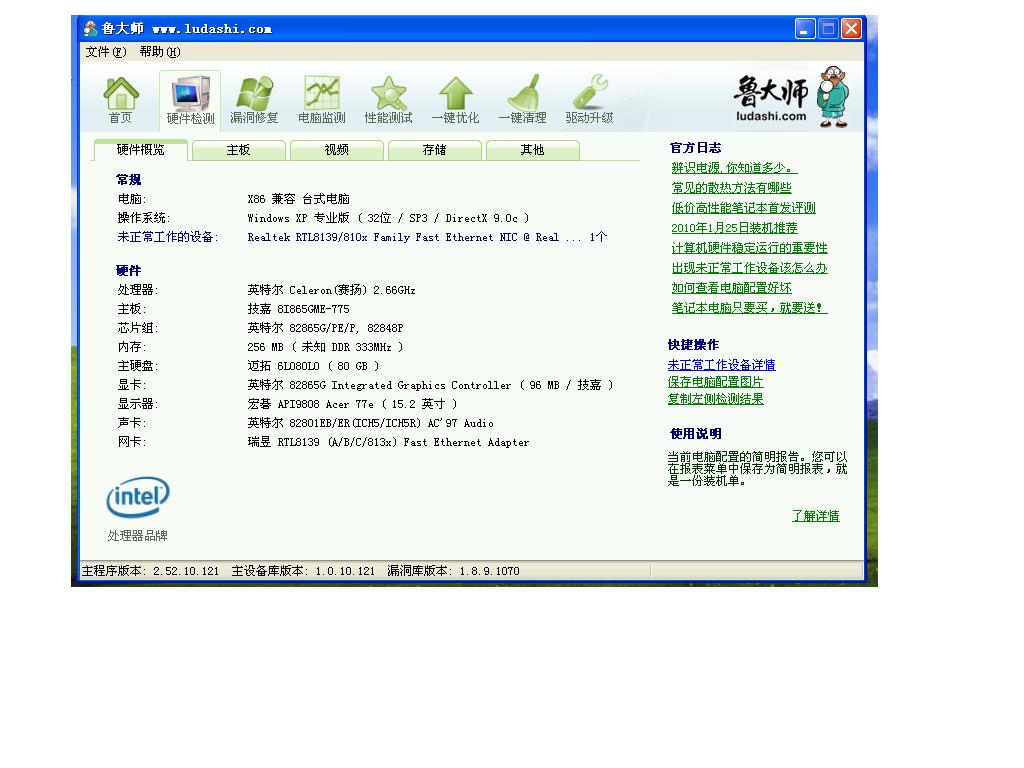This screenshot has width=1024, height=768.
Task: Select the motherboard value 技嘉 8I865GME-775
Action: pos(298,309)
